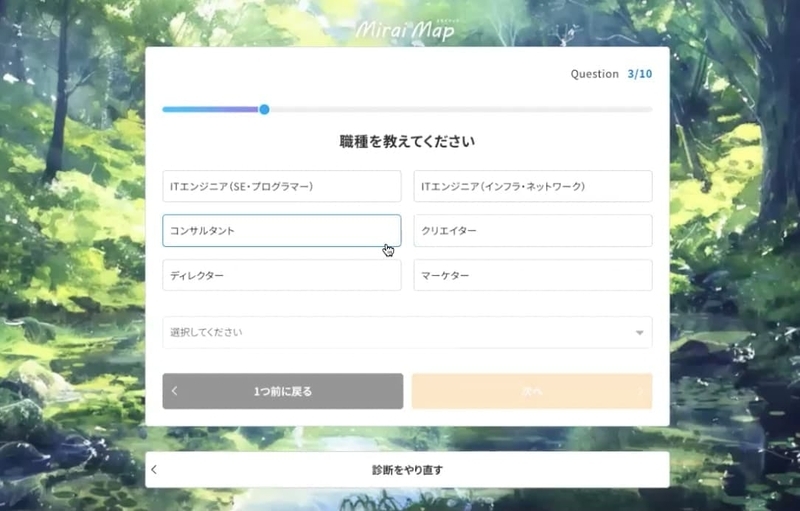
Task: Select ITエンジニア (インフラ・ネットワーク) option
Action: (x=533, y=186)
